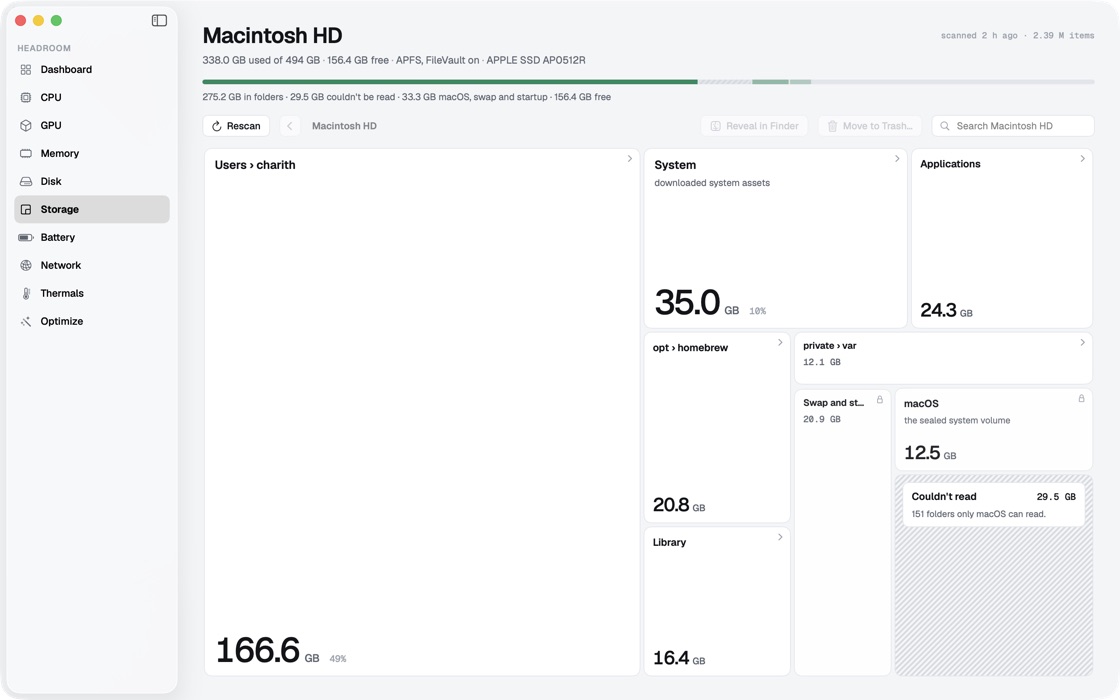Click the Macintosh HD breadcrumb
Viewport: 1120px width, 700px height.
tap(344, 126)
